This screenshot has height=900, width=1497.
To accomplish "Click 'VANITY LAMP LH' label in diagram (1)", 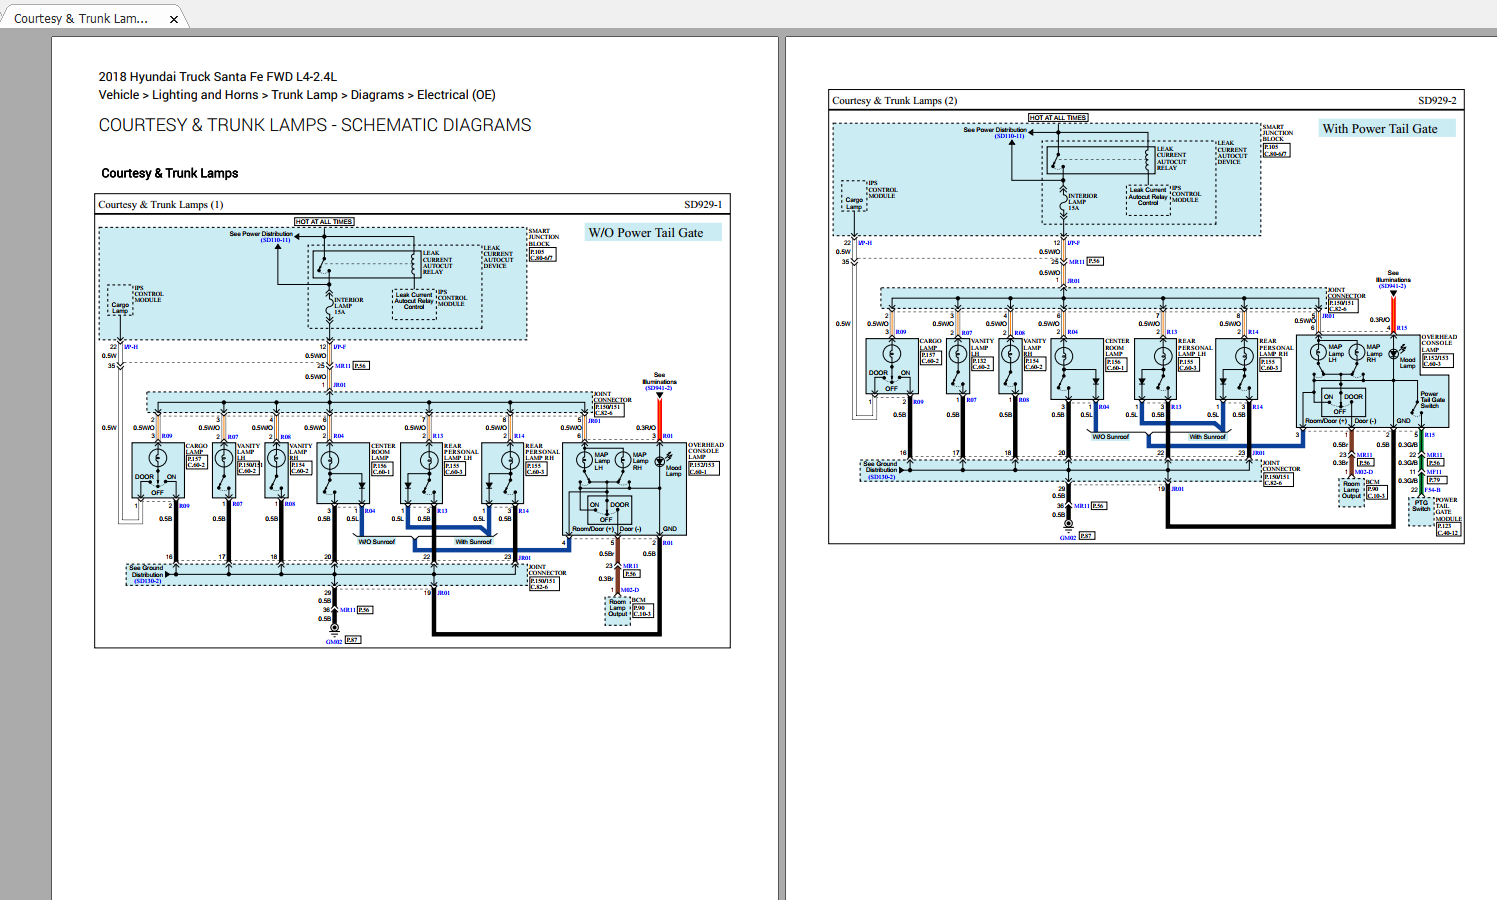I will coord(247,451).
